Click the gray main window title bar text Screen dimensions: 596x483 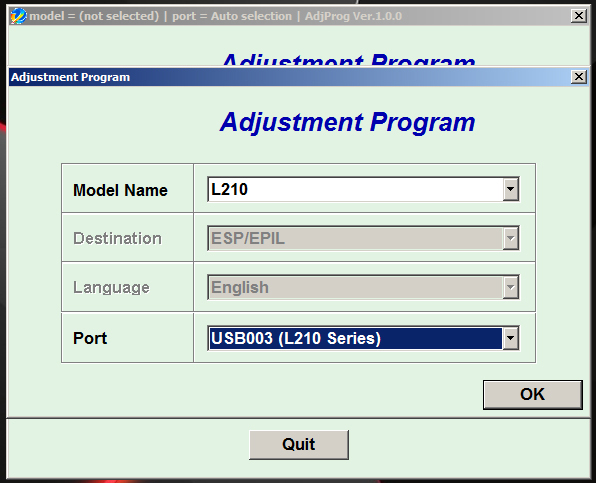click(216, 16)
